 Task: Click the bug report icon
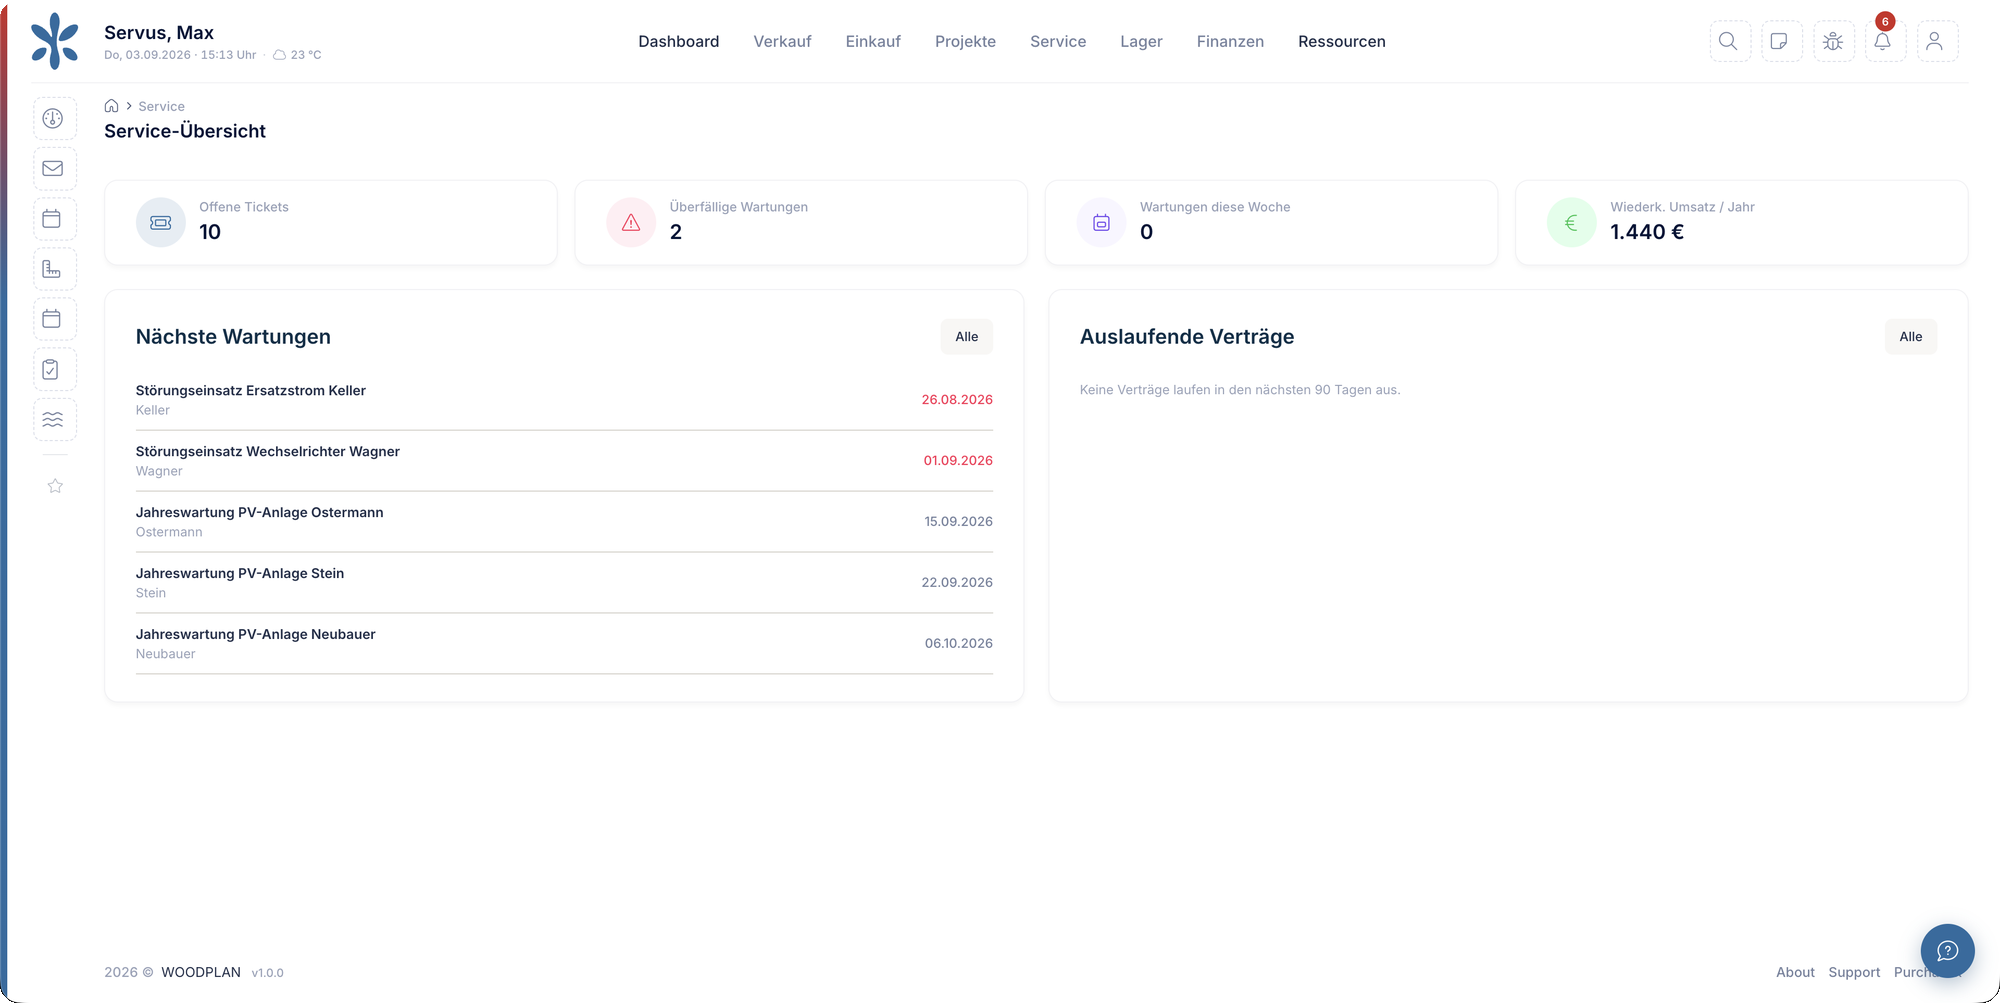[x=1833, y=41]
